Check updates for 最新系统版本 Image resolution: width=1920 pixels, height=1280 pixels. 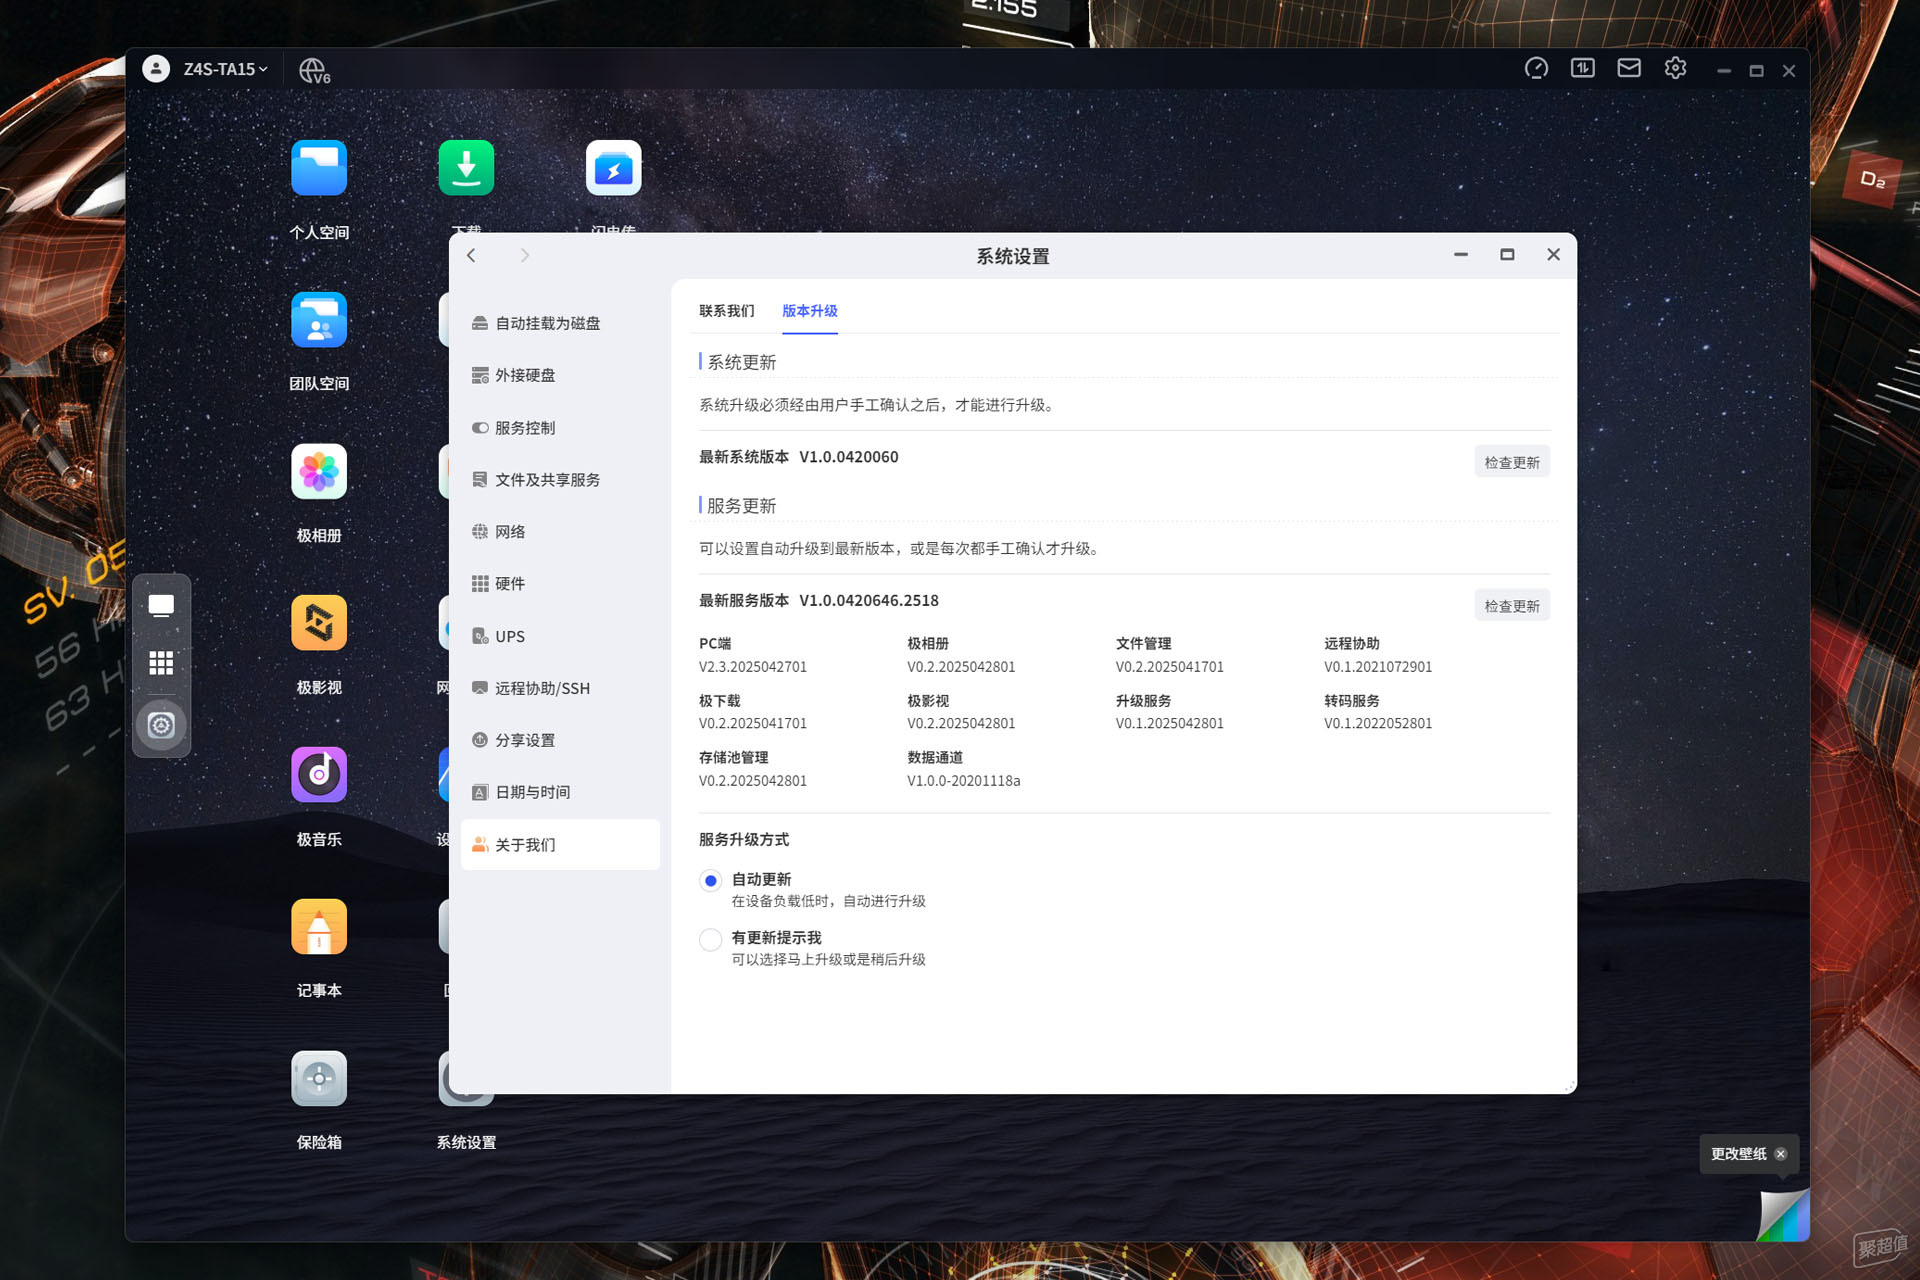click(x=1511, y=462)
